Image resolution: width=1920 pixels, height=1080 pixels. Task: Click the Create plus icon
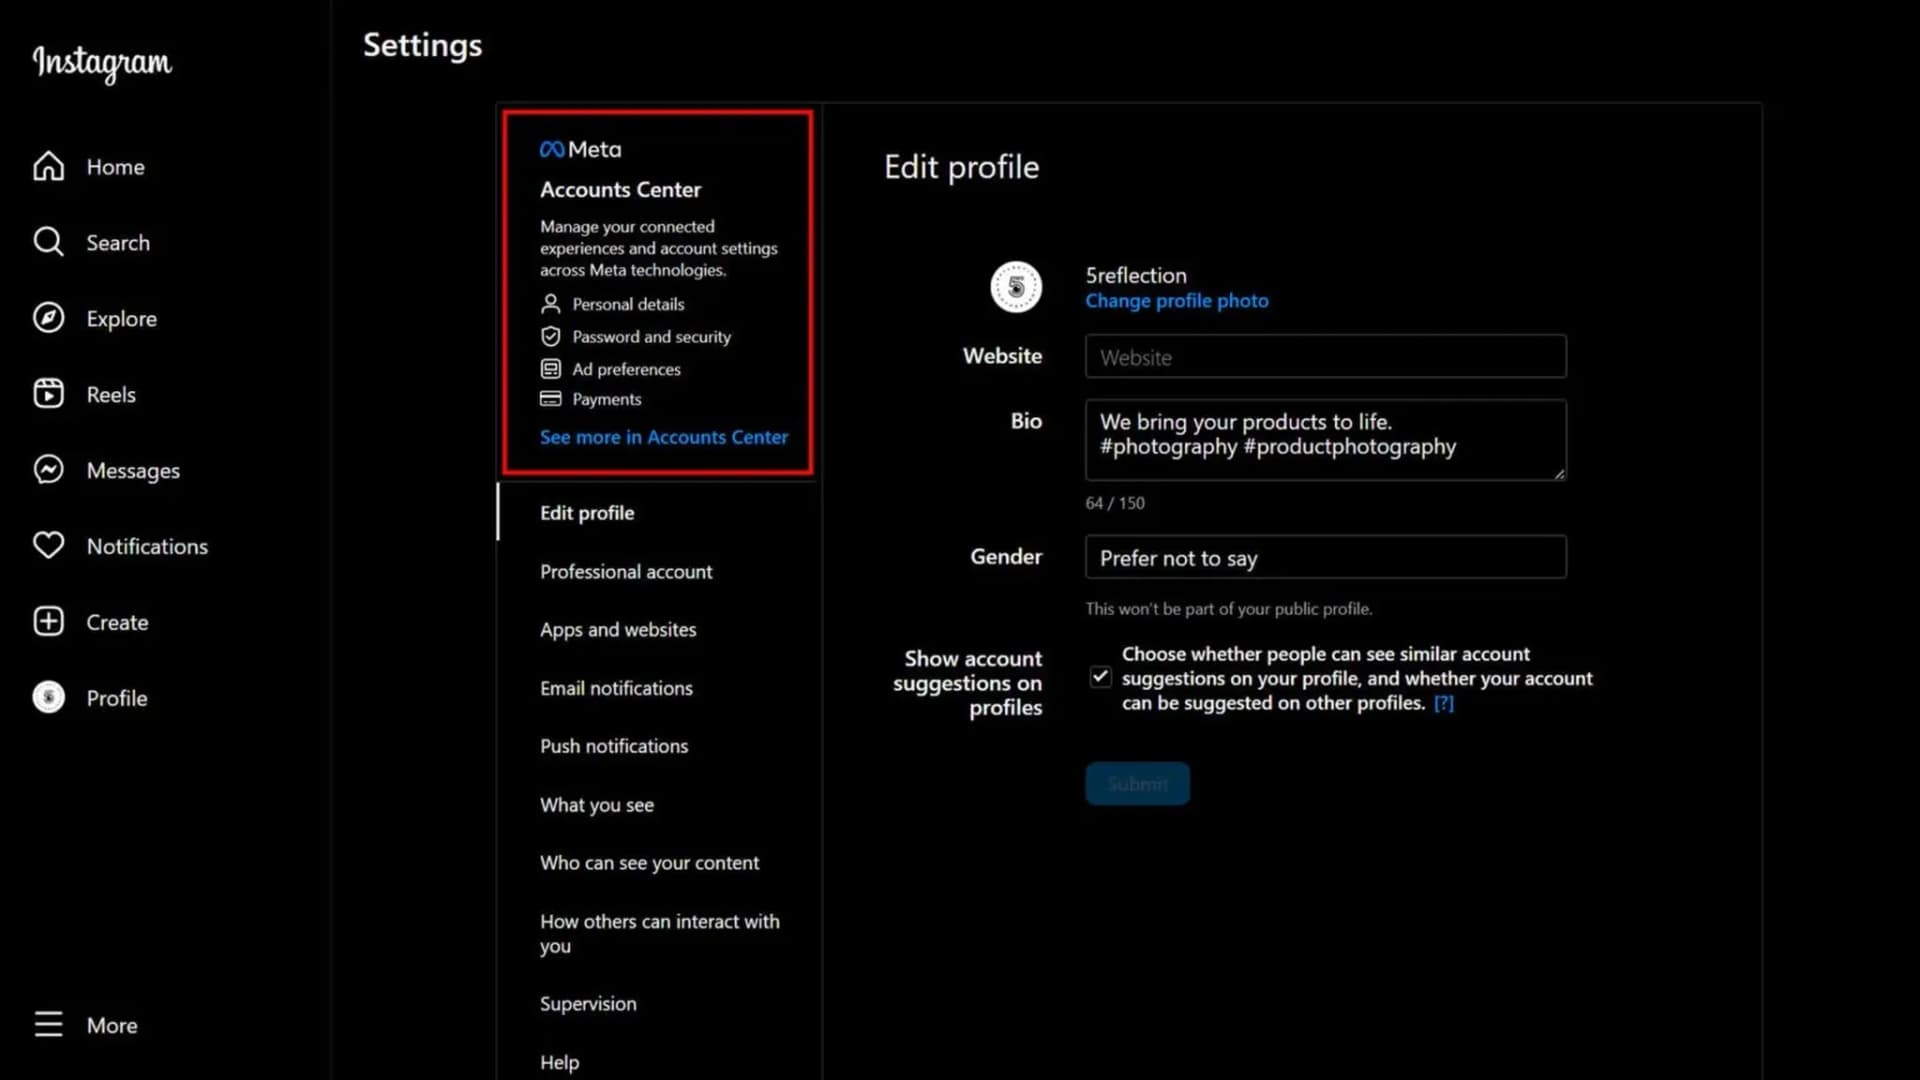point(48,622)
